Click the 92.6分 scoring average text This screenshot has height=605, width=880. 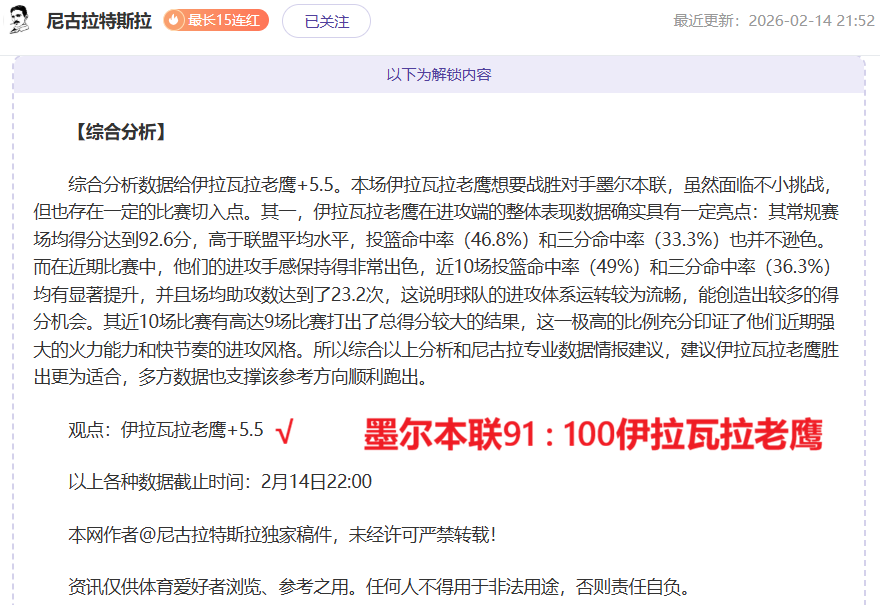click(x=165, y=239)
